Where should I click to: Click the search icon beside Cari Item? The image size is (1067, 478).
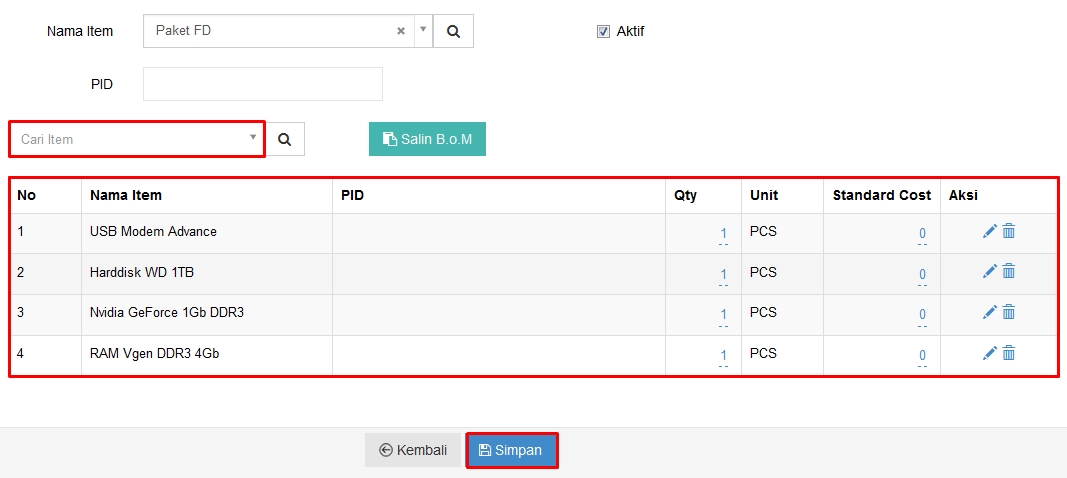284,140
